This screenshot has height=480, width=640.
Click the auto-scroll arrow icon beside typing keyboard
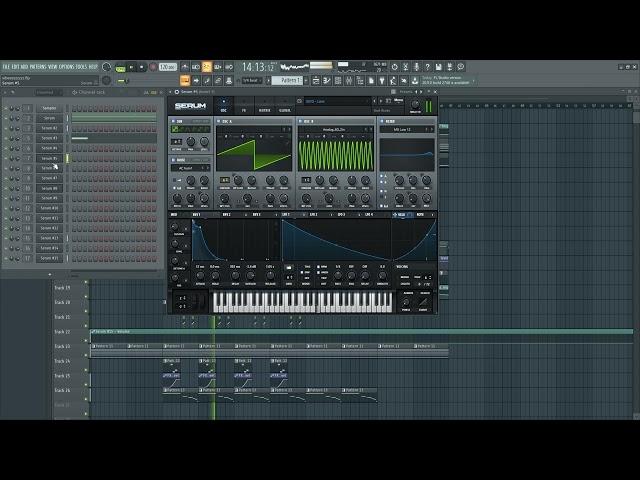coord(196,80)
